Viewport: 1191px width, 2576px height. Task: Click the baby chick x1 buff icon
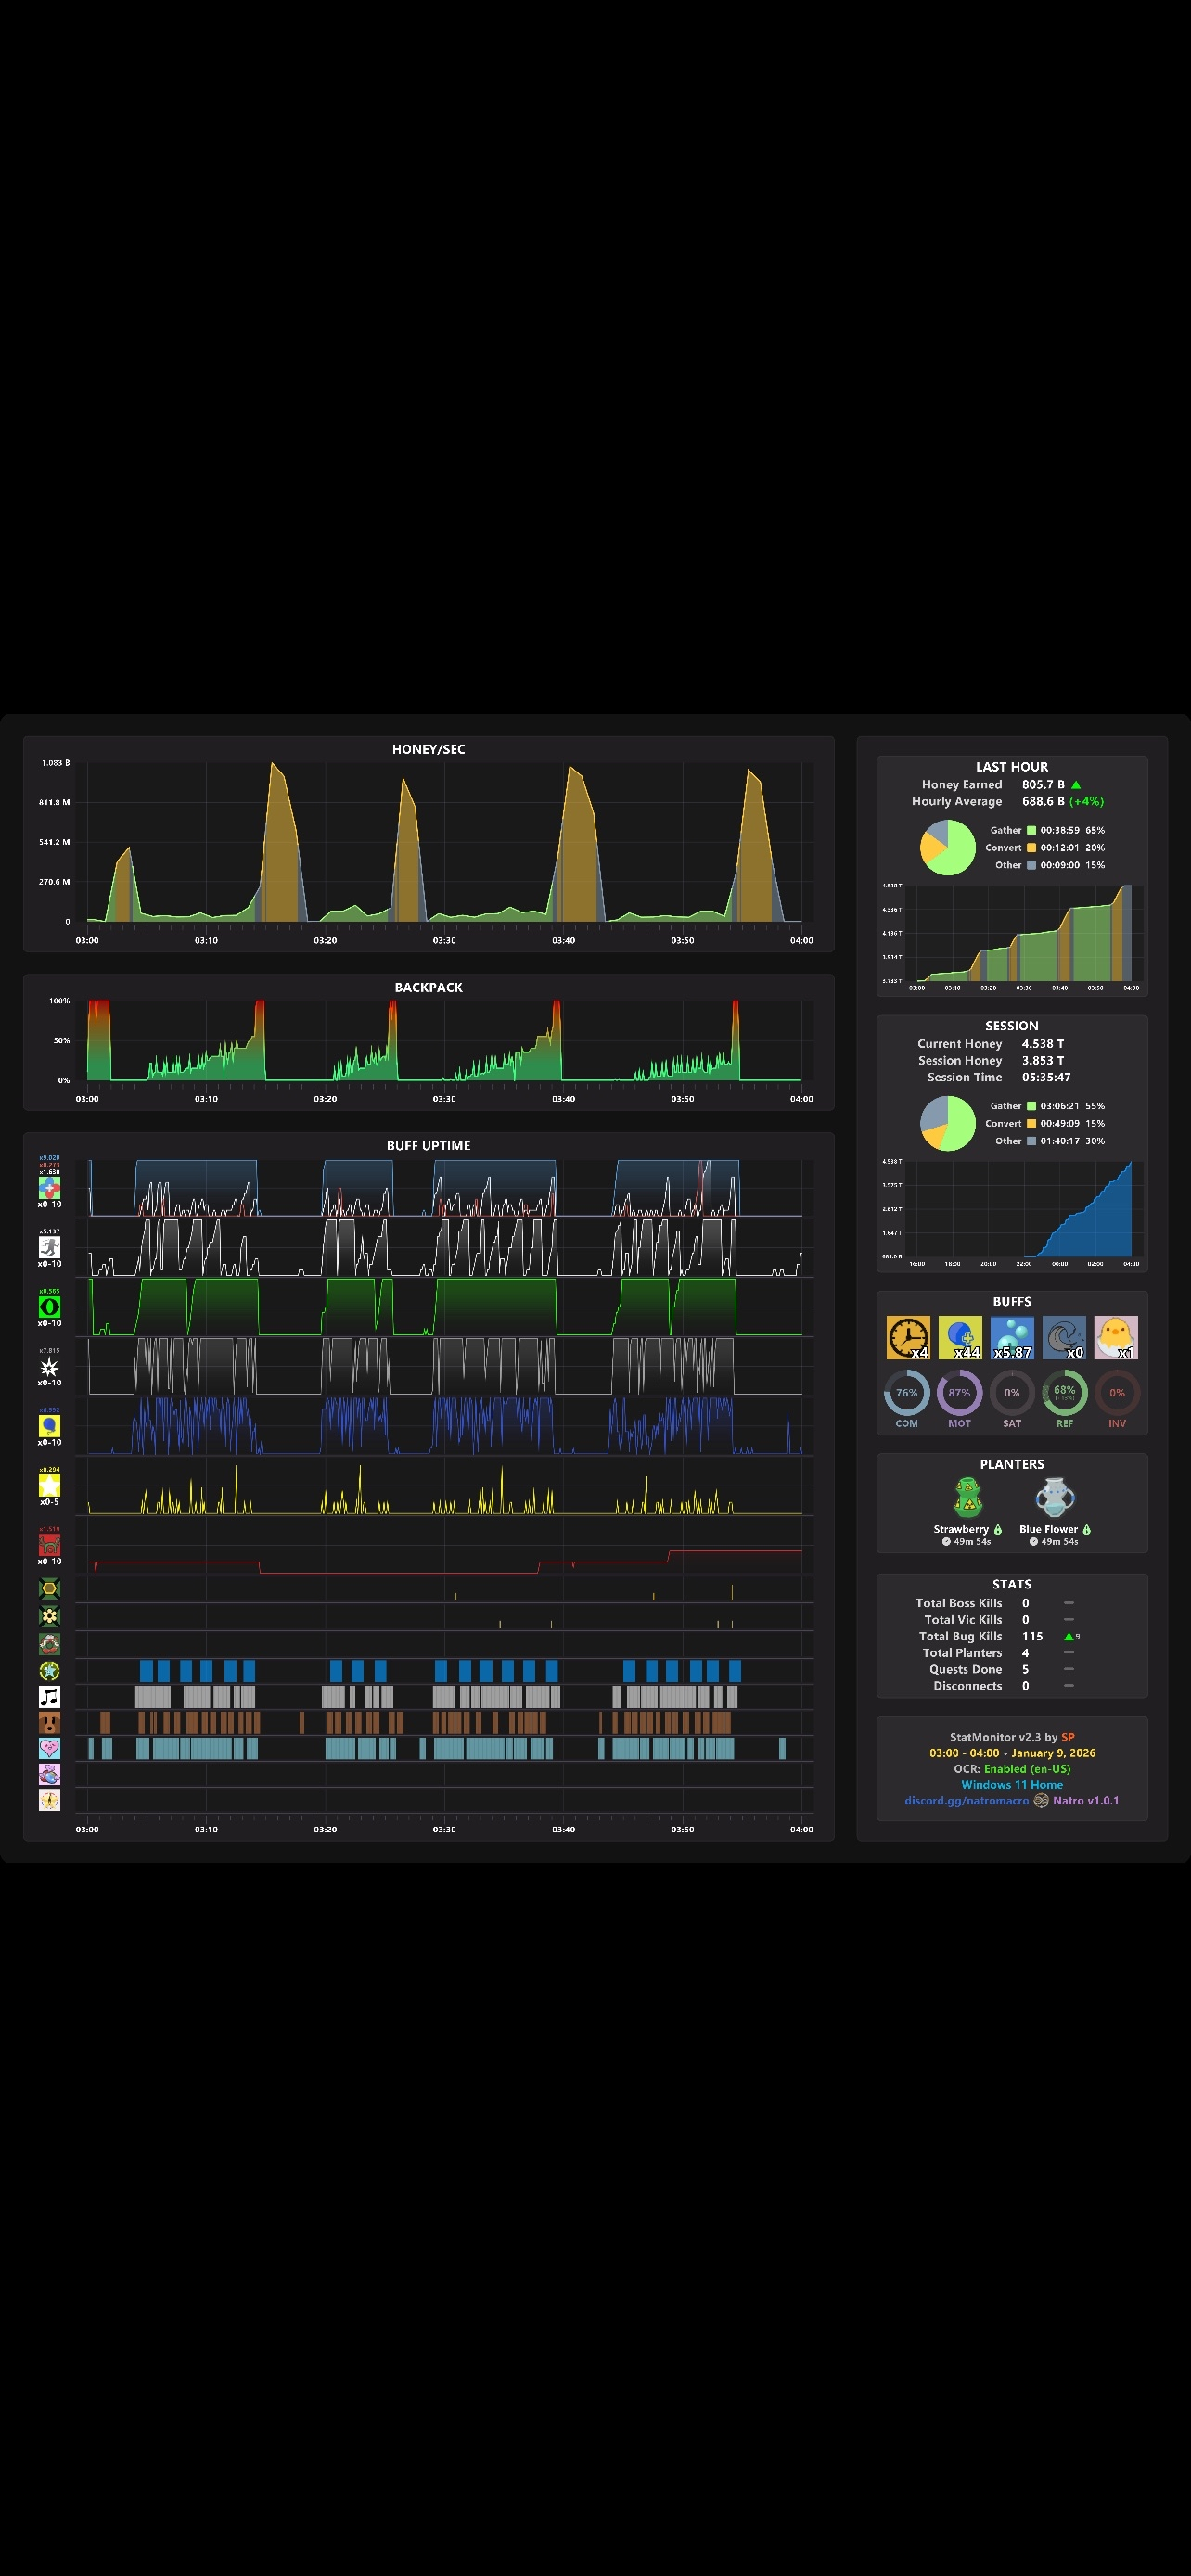point(1116,1337)
